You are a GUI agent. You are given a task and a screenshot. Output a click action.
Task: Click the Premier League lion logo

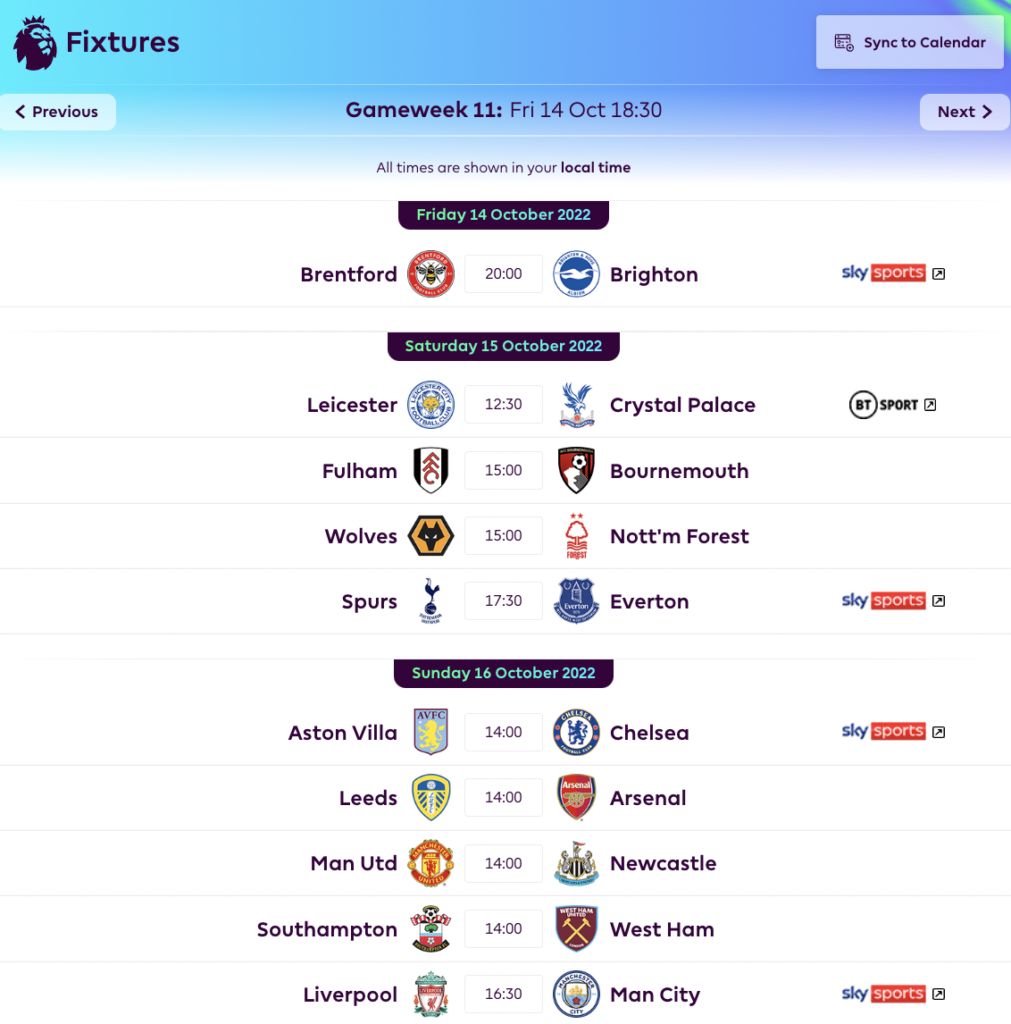(35, 43)
